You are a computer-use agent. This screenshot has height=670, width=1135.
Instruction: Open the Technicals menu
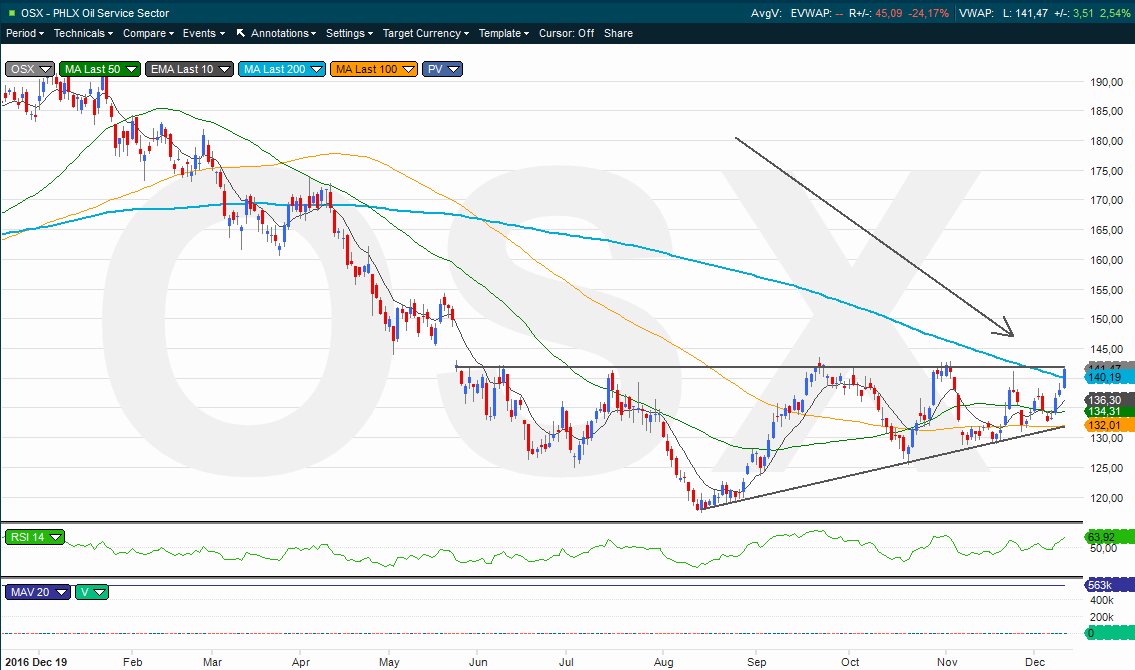(x=83, y=33)
